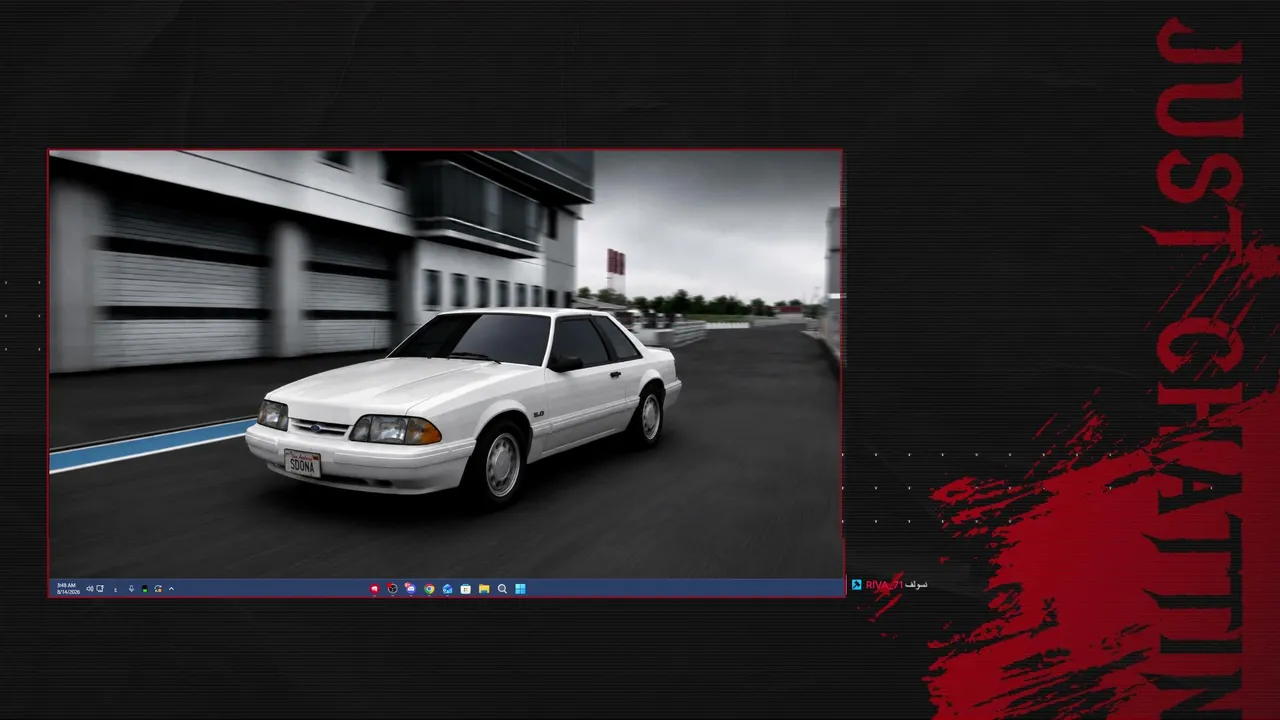Open the Windows Start menu
The image size is (1280, 720).
[x=520, y=589]
